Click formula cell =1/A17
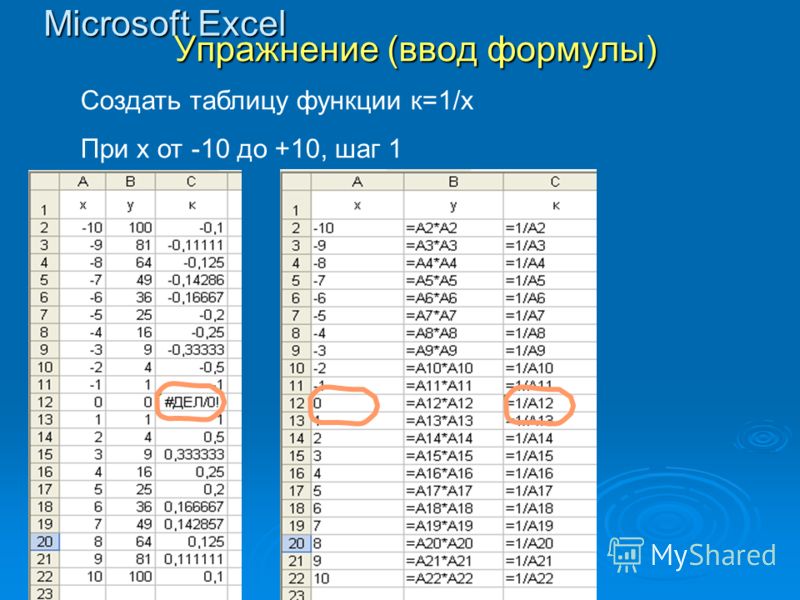 point(549,491)
